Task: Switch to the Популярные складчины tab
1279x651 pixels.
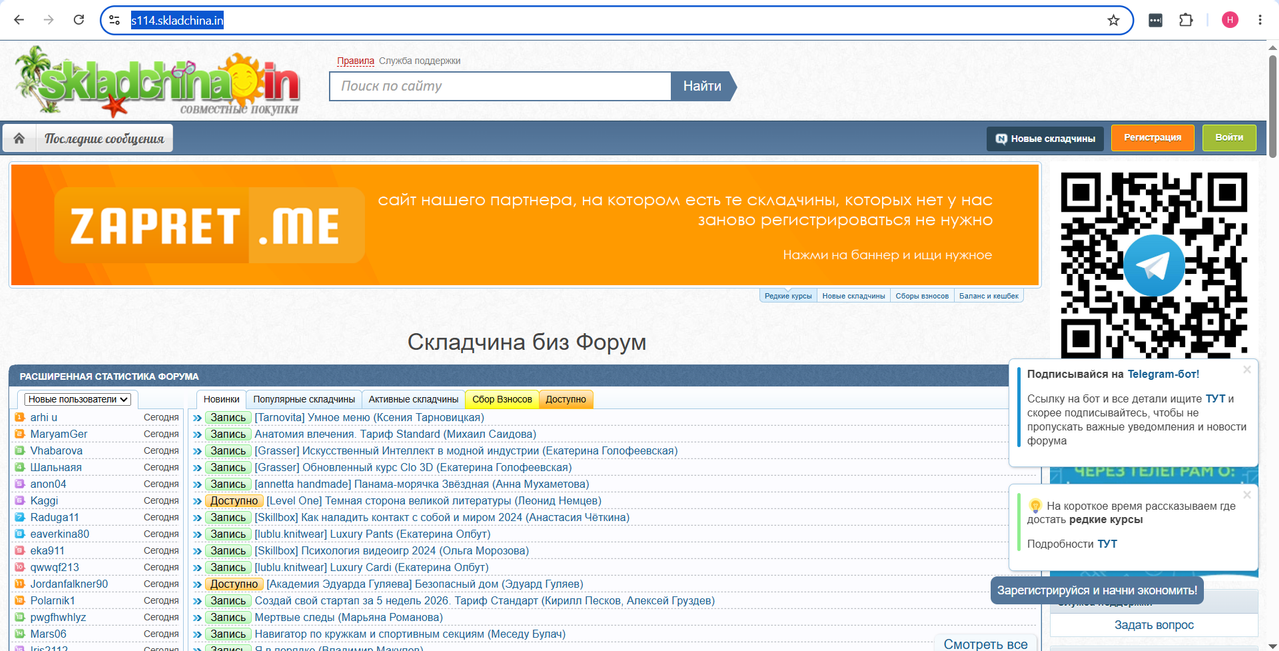Action: click(x=304, y=399)
